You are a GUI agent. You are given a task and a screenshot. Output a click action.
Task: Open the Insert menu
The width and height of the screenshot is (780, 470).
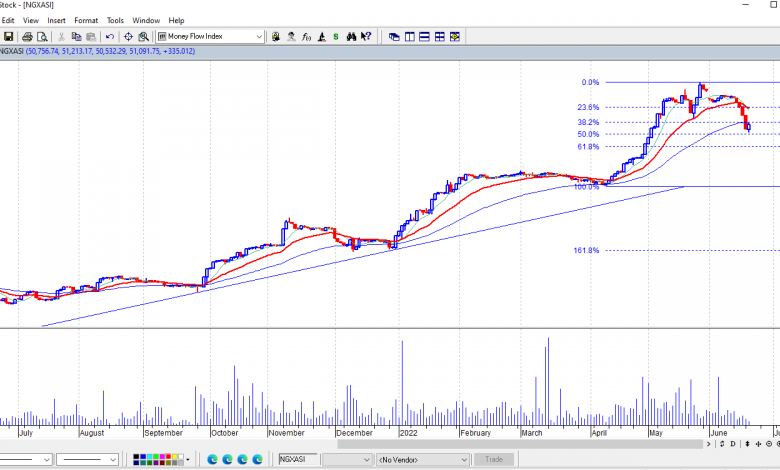coord(57,20)
